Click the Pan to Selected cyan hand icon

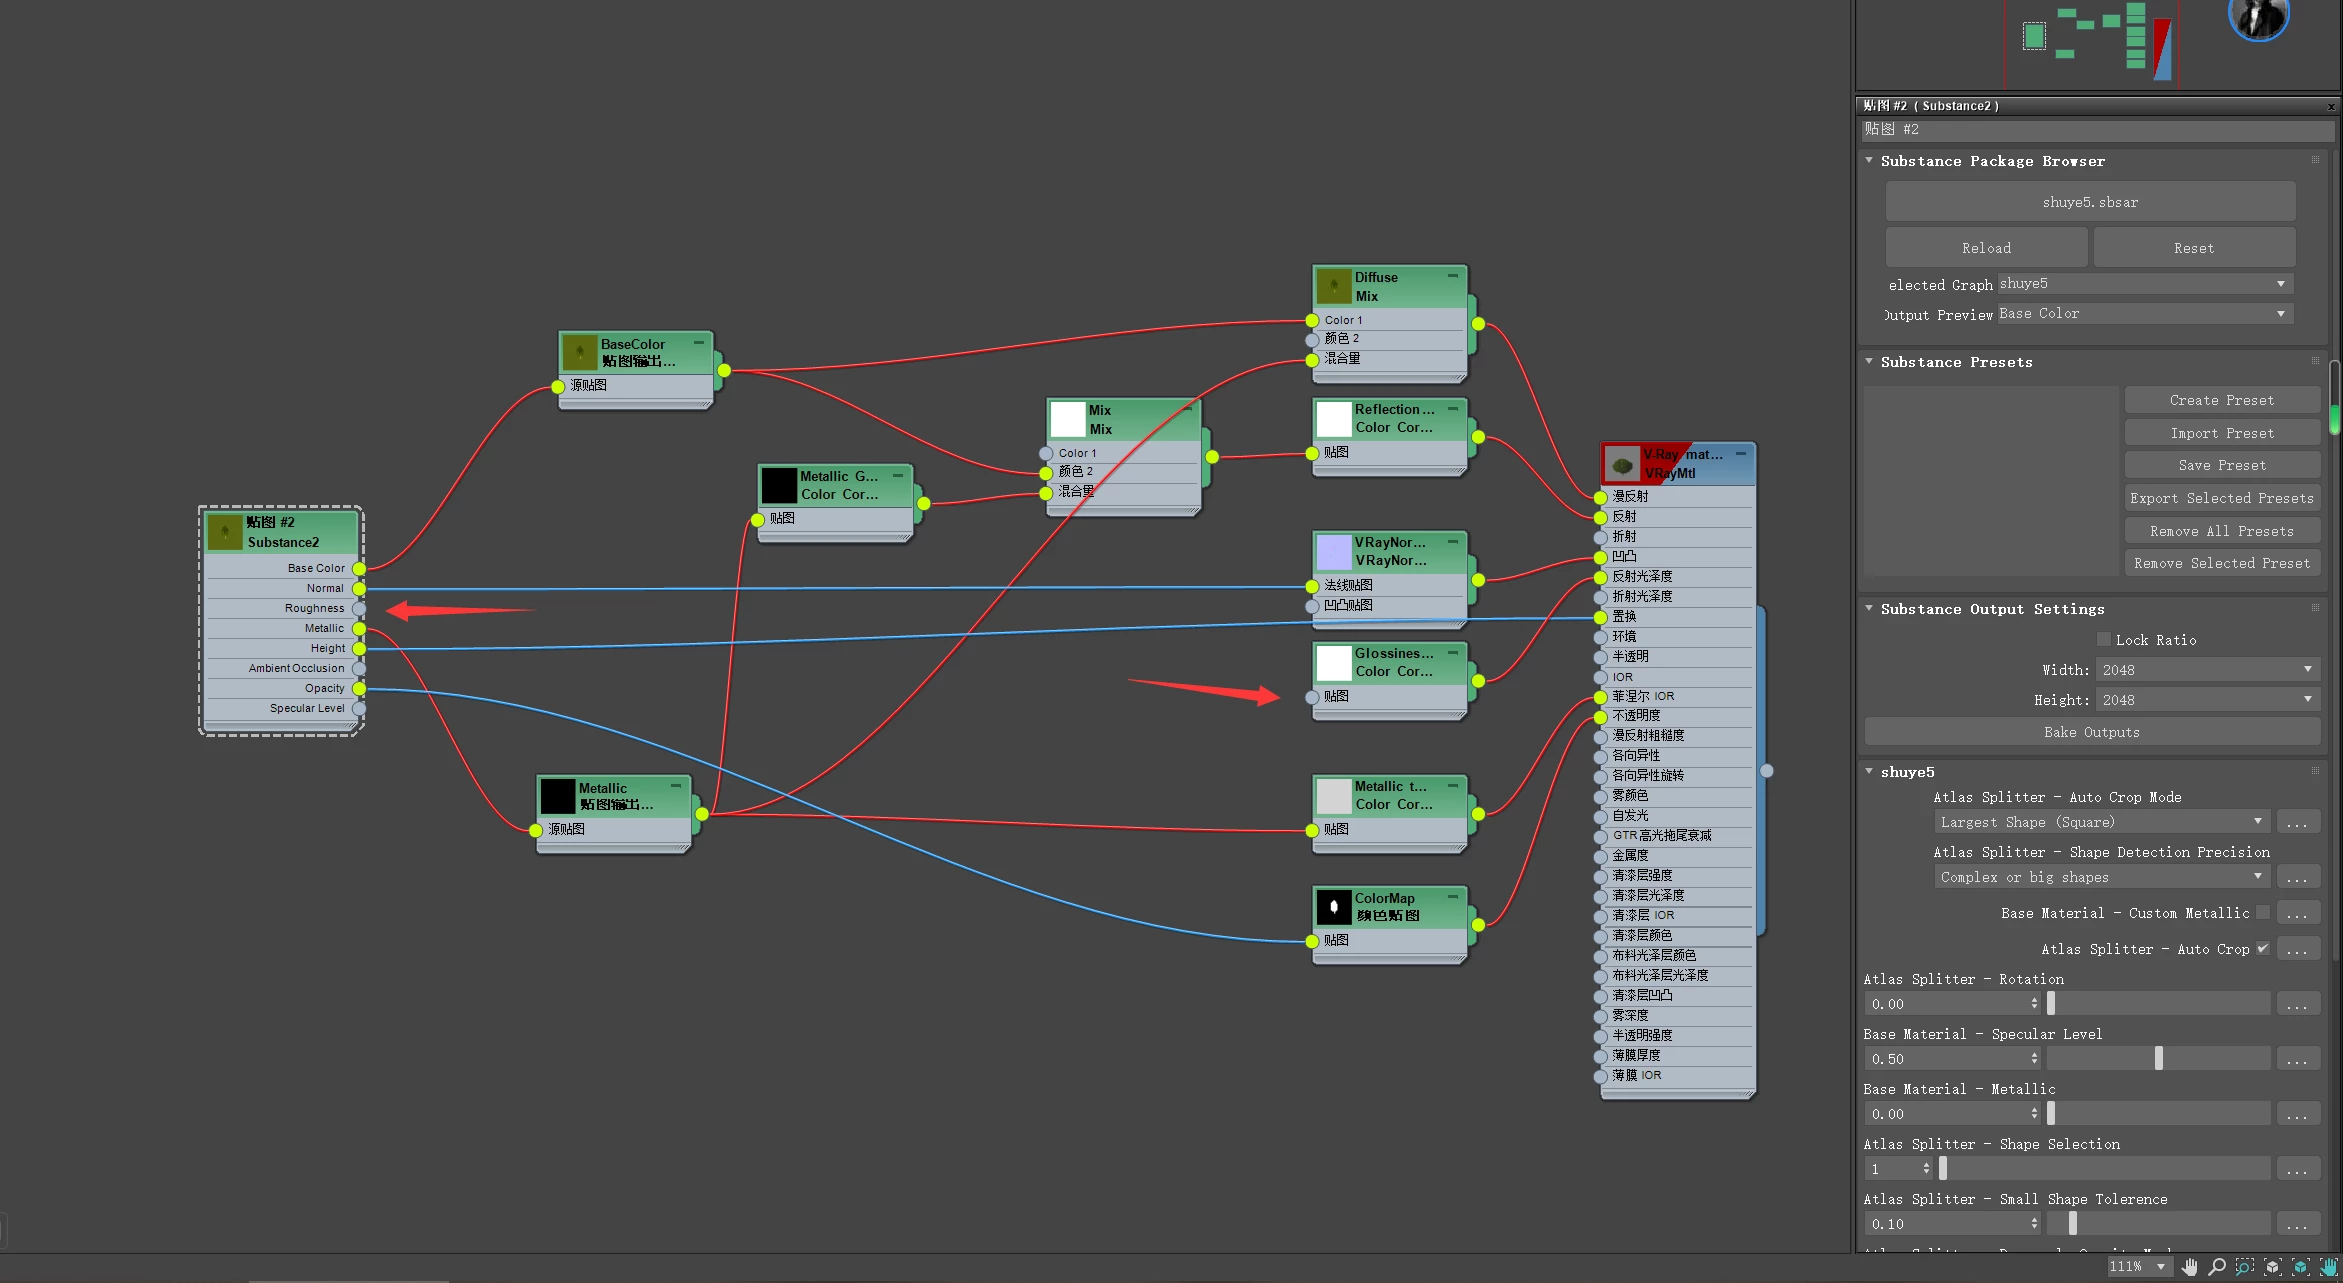[2329, 1267]
